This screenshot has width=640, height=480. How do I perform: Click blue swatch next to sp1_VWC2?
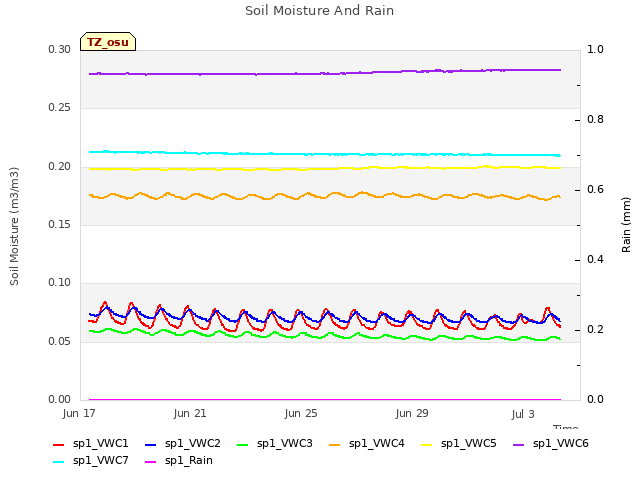click(151, 445)
